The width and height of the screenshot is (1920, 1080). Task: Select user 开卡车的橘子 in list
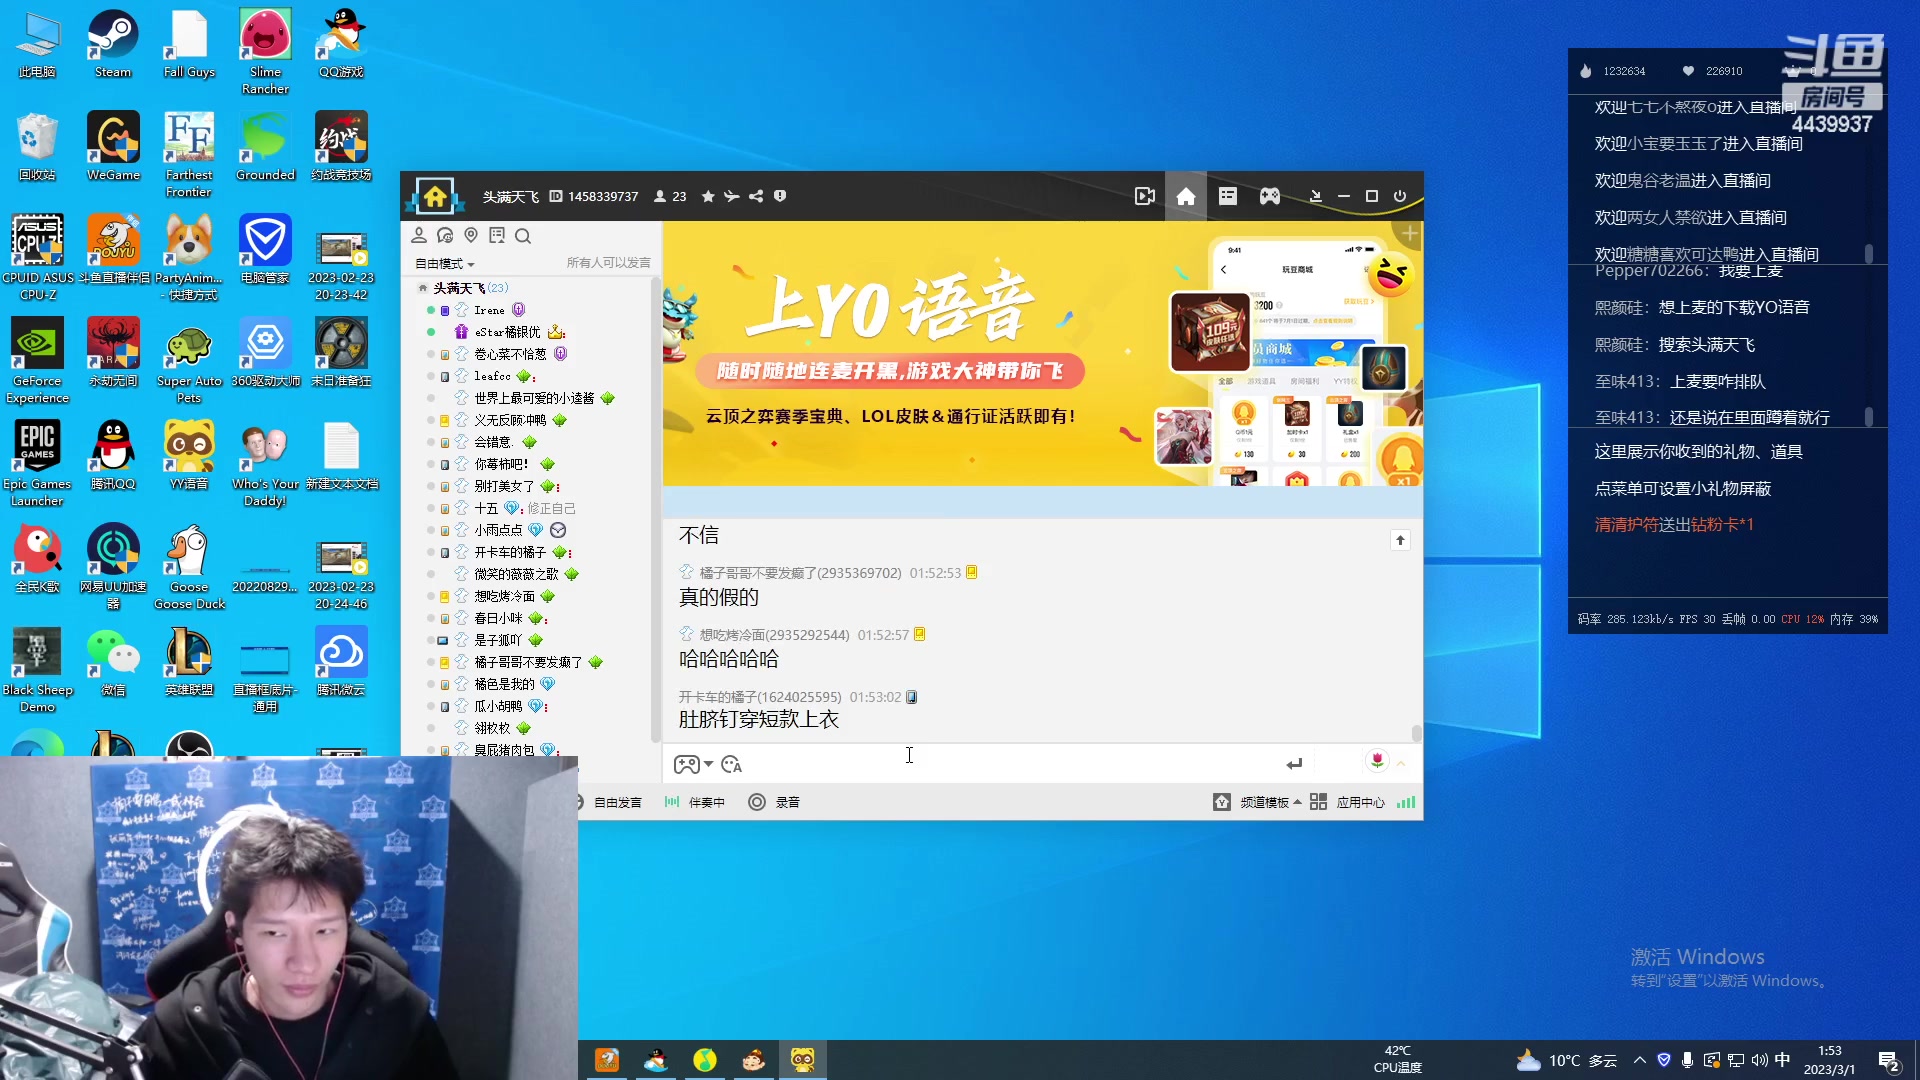tap(510, 552)
